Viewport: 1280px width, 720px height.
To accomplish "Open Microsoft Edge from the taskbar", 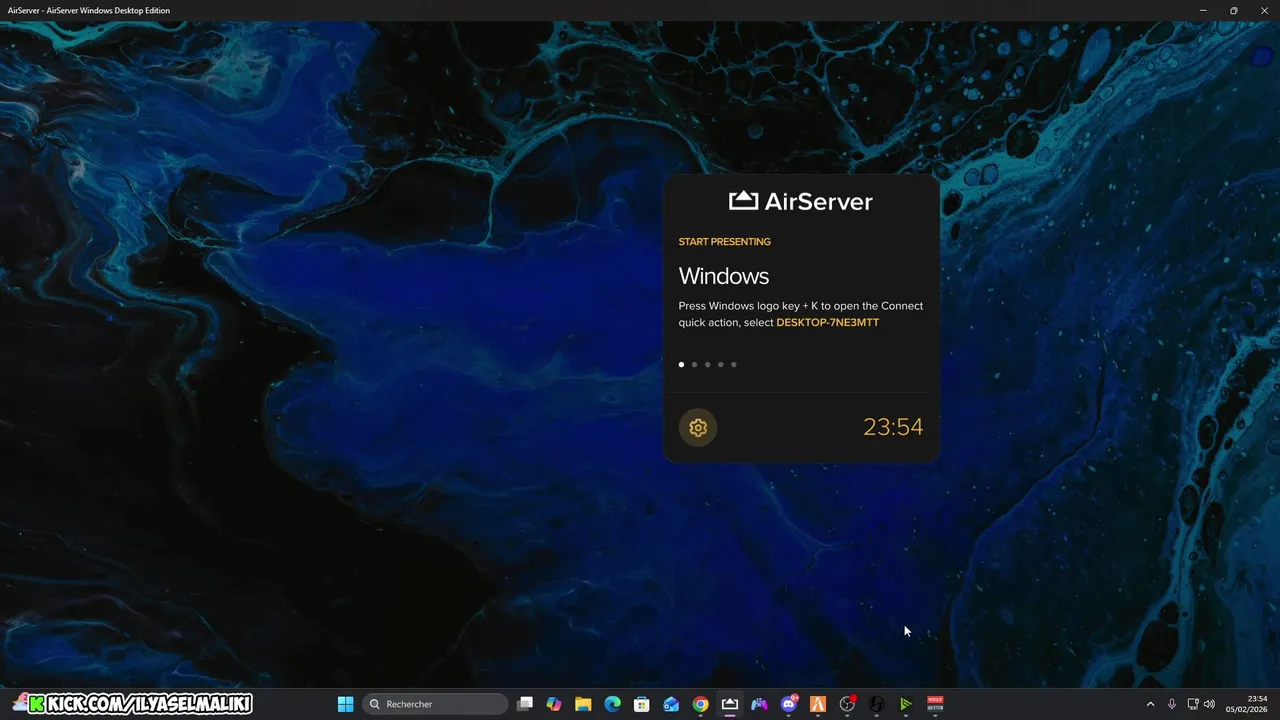I will (x=613, y=704).
